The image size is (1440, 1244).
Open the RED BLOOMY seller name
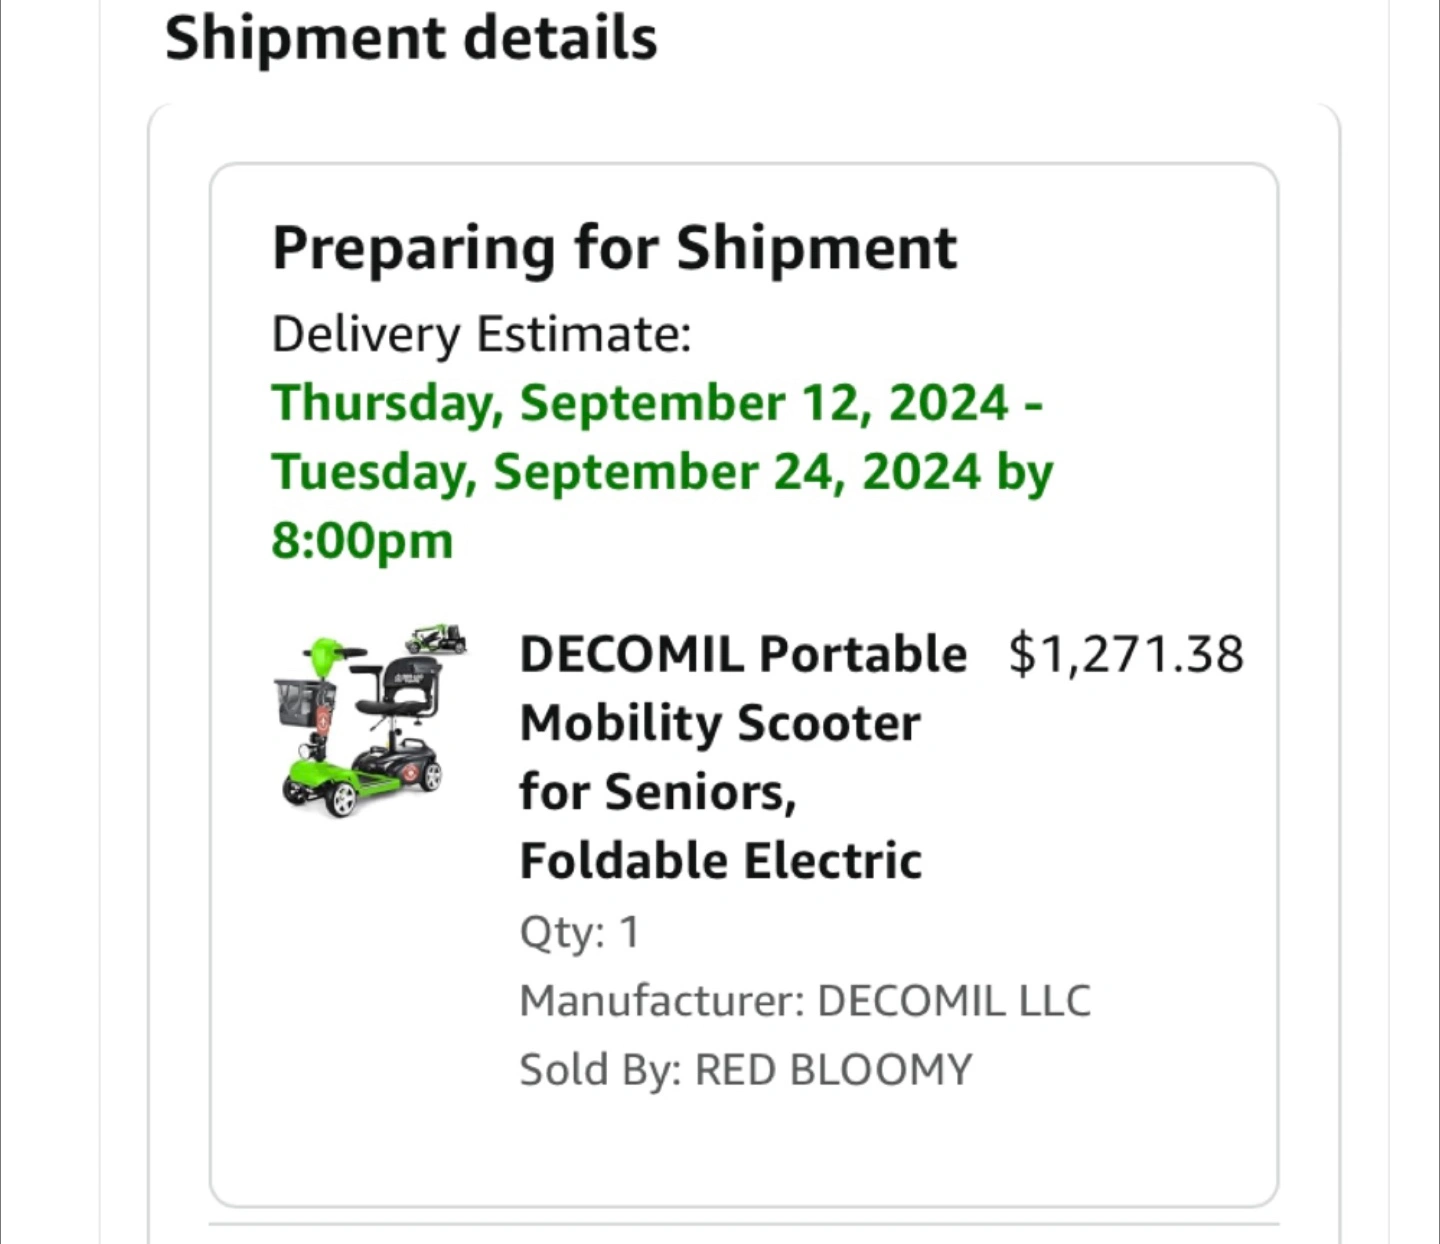tap(833, 1069)
